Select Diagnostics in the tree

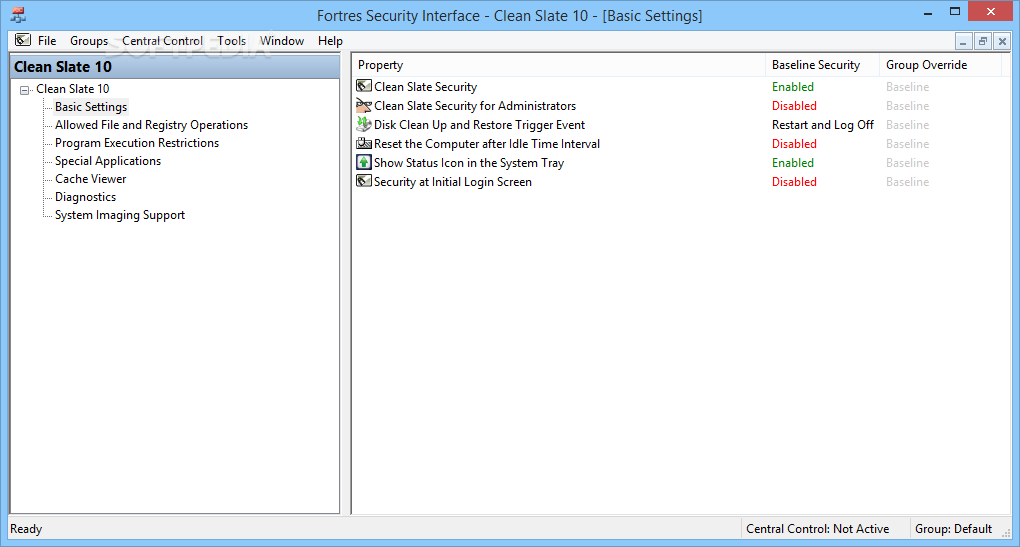point(85,196)
